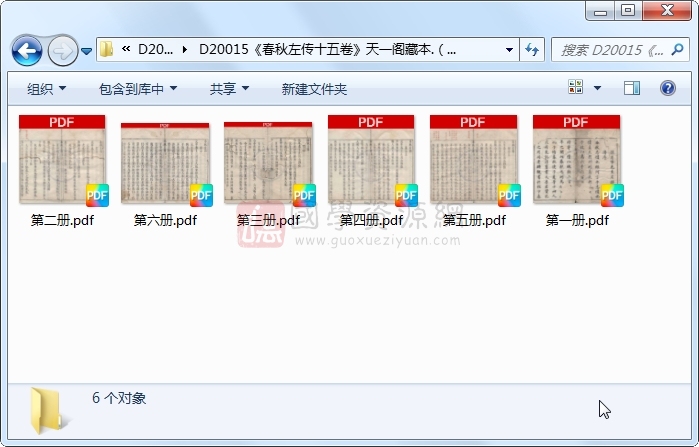
Task: Minimize the Explorer window
Action: point(600,11)
